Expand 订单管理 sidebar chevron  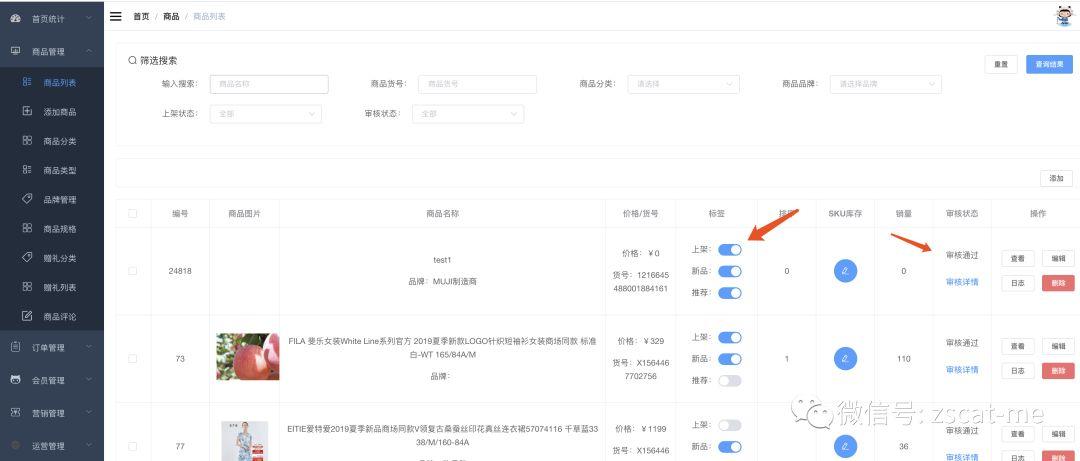89,347
